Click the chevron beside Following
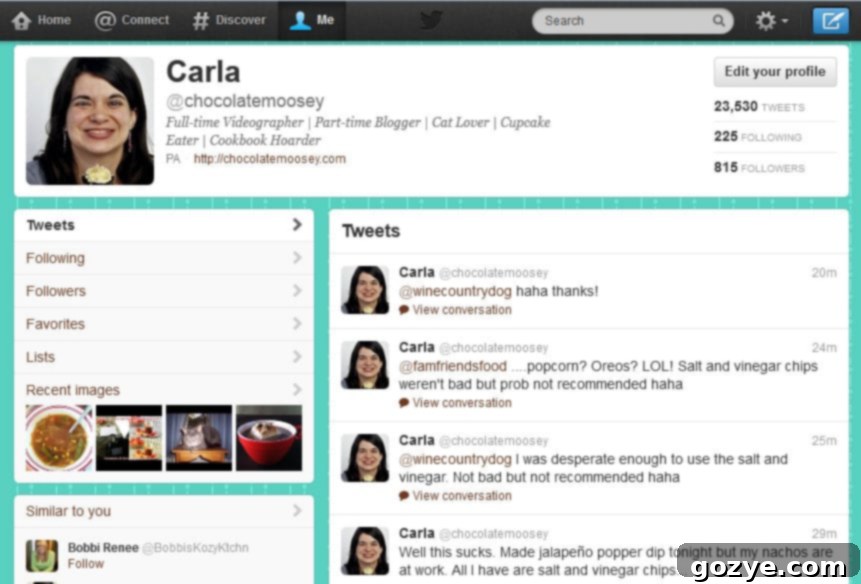This screenshot has width=861, height=584. [x=297, y=257]
